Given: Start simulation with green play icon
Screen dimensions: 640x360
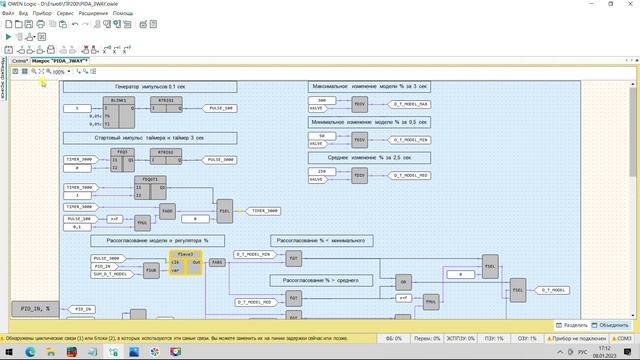Looking at the screenshot, I should point(8,37).
